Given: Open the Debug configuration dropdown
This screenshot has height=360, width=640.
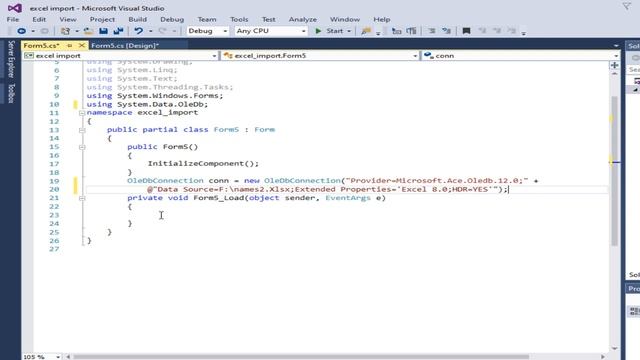Looking at the screenshot, I should (207, 31).
